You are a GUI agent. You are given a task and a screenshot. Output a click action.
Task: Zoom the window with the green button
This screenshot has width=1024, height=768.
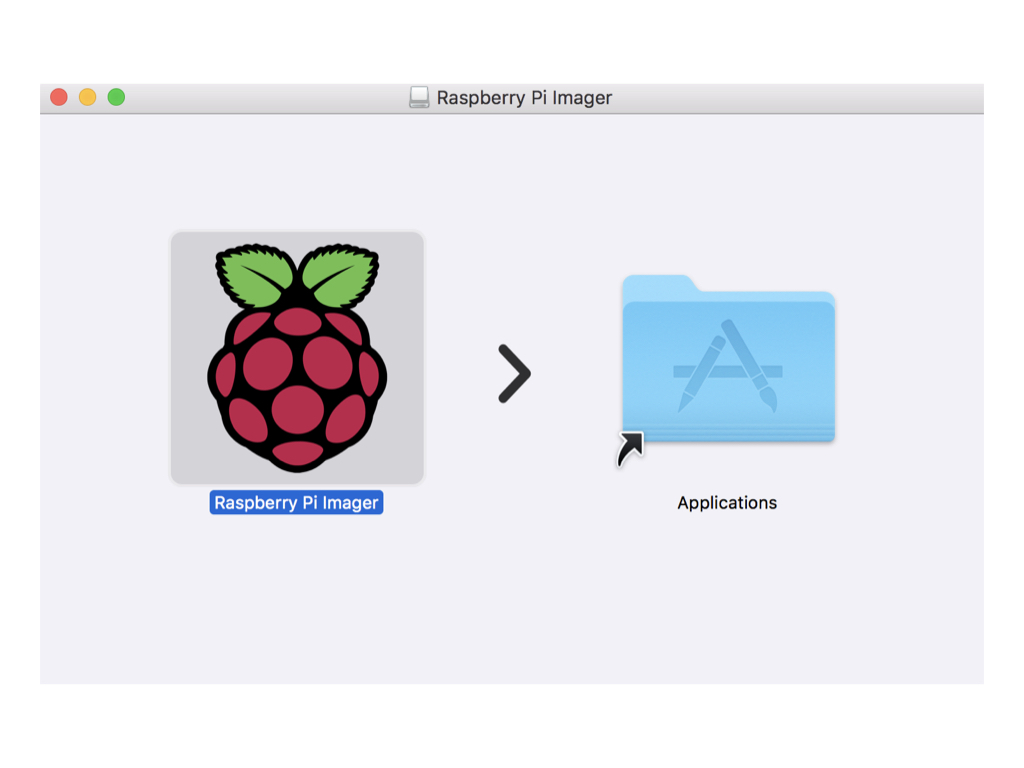(116, 97)
